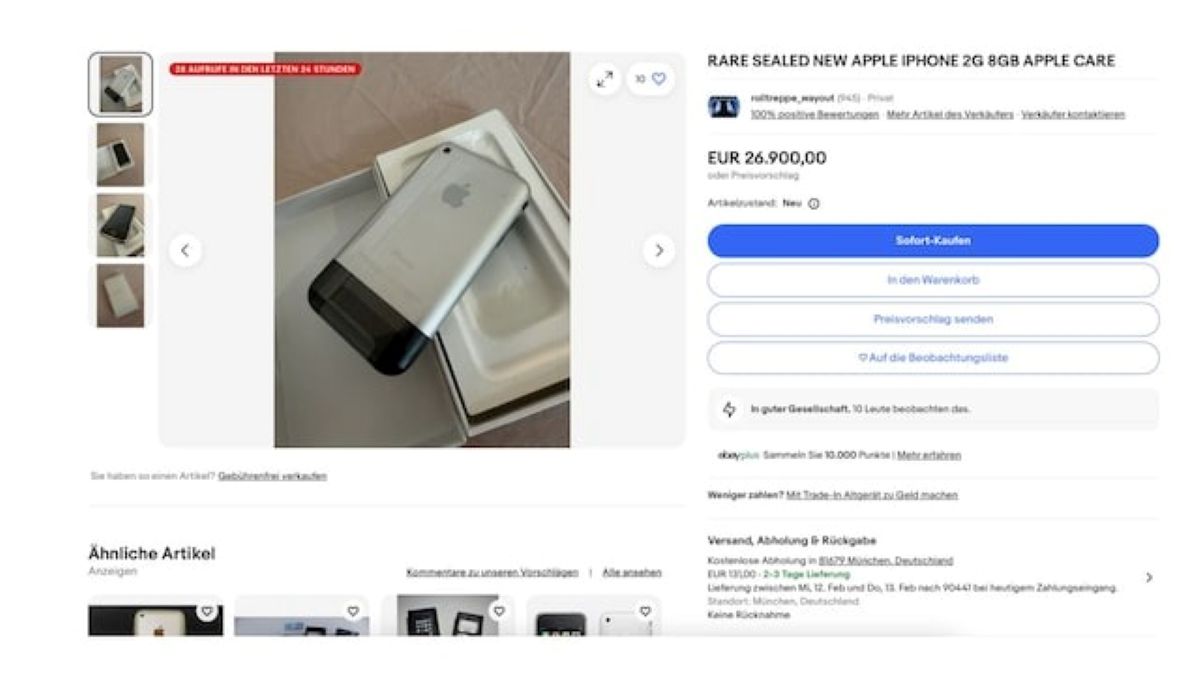Favorite the second similar item
Screen dimensions: 1200x675
pyautogui.click(x=353, y=611)
